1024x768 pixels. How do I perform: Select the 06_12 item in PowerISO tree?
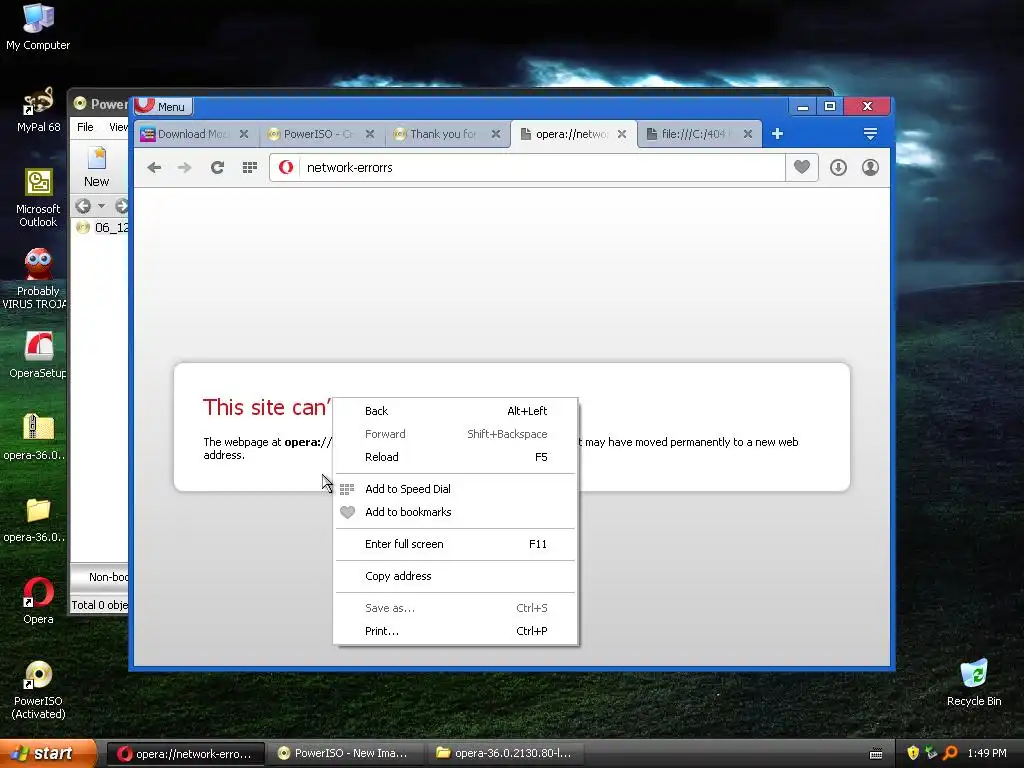click(x=104, y=228)
